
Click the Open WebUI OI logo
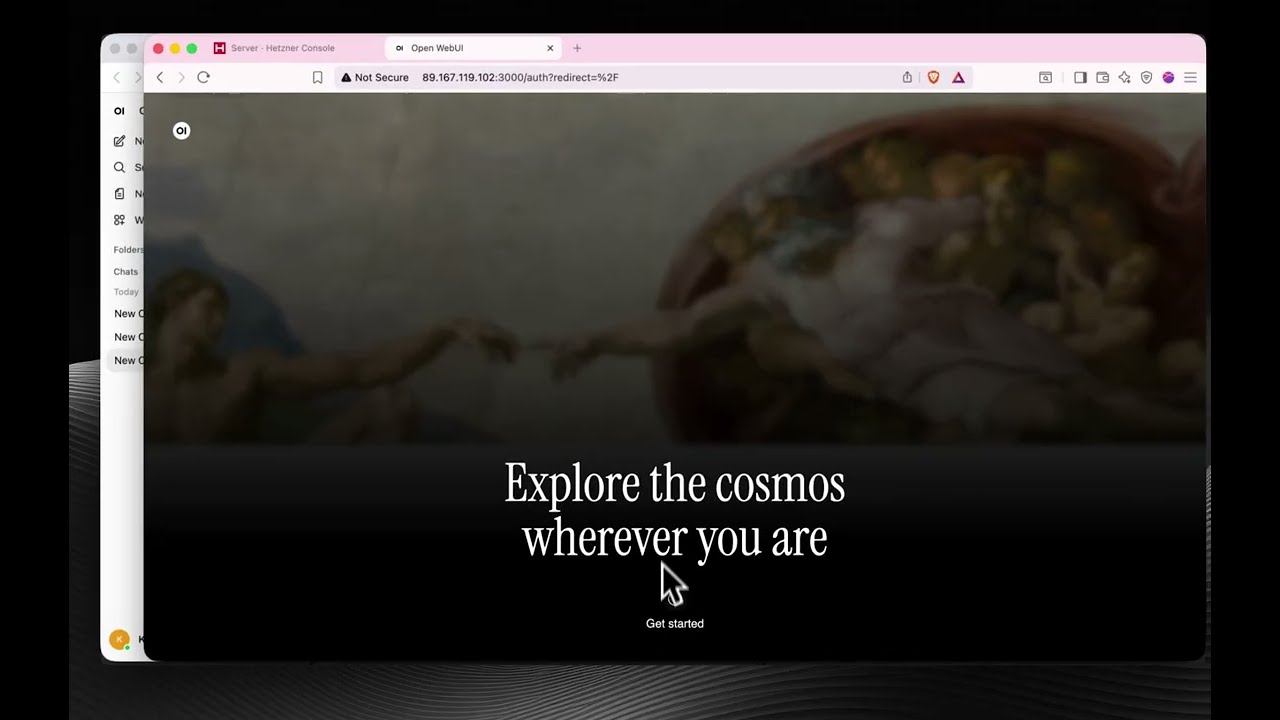coord(181,130)
